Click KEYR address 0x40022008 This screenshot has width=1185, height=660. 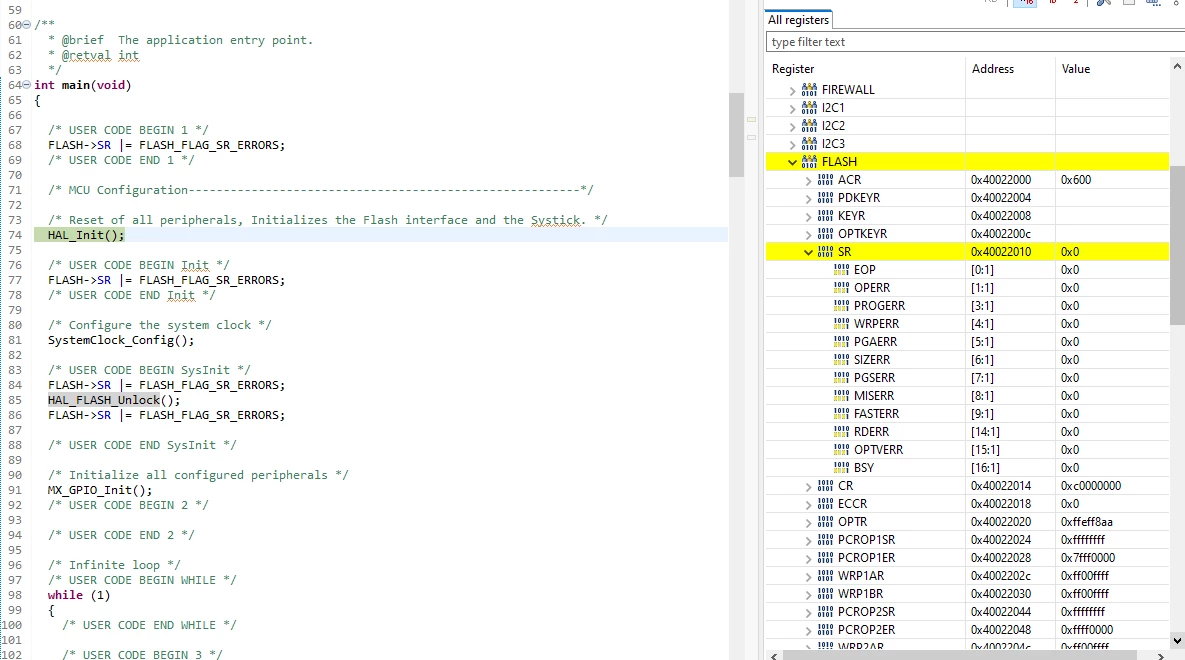click(1001, 215)
